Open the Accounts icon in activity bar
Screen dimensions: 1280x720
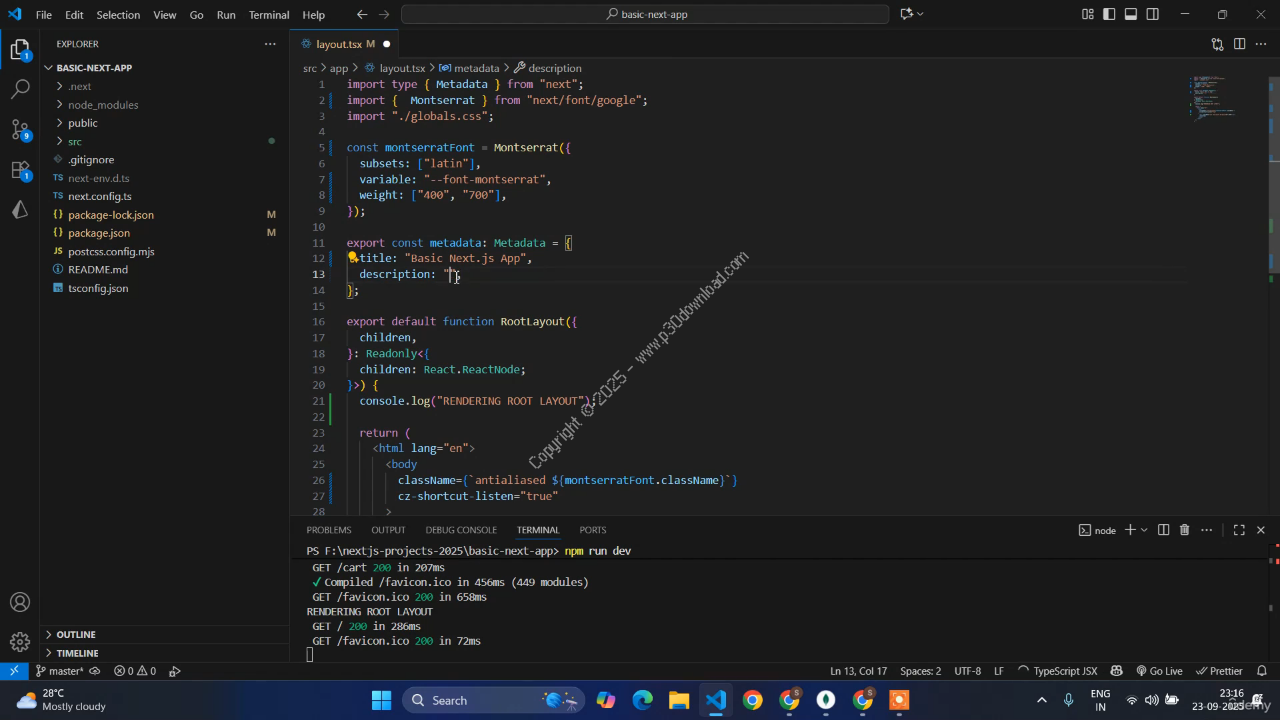click(20, 602)
